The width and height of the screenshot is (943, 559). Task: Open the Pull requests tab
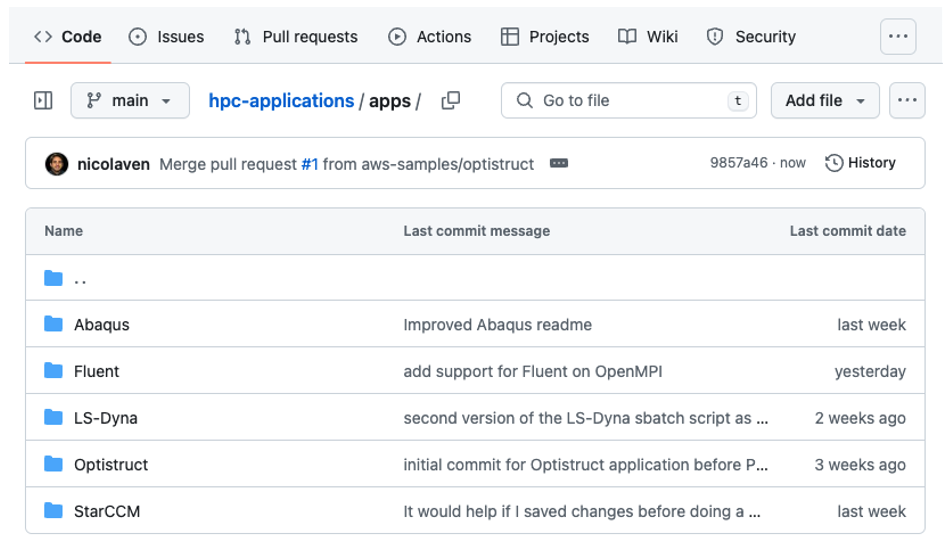295,37
